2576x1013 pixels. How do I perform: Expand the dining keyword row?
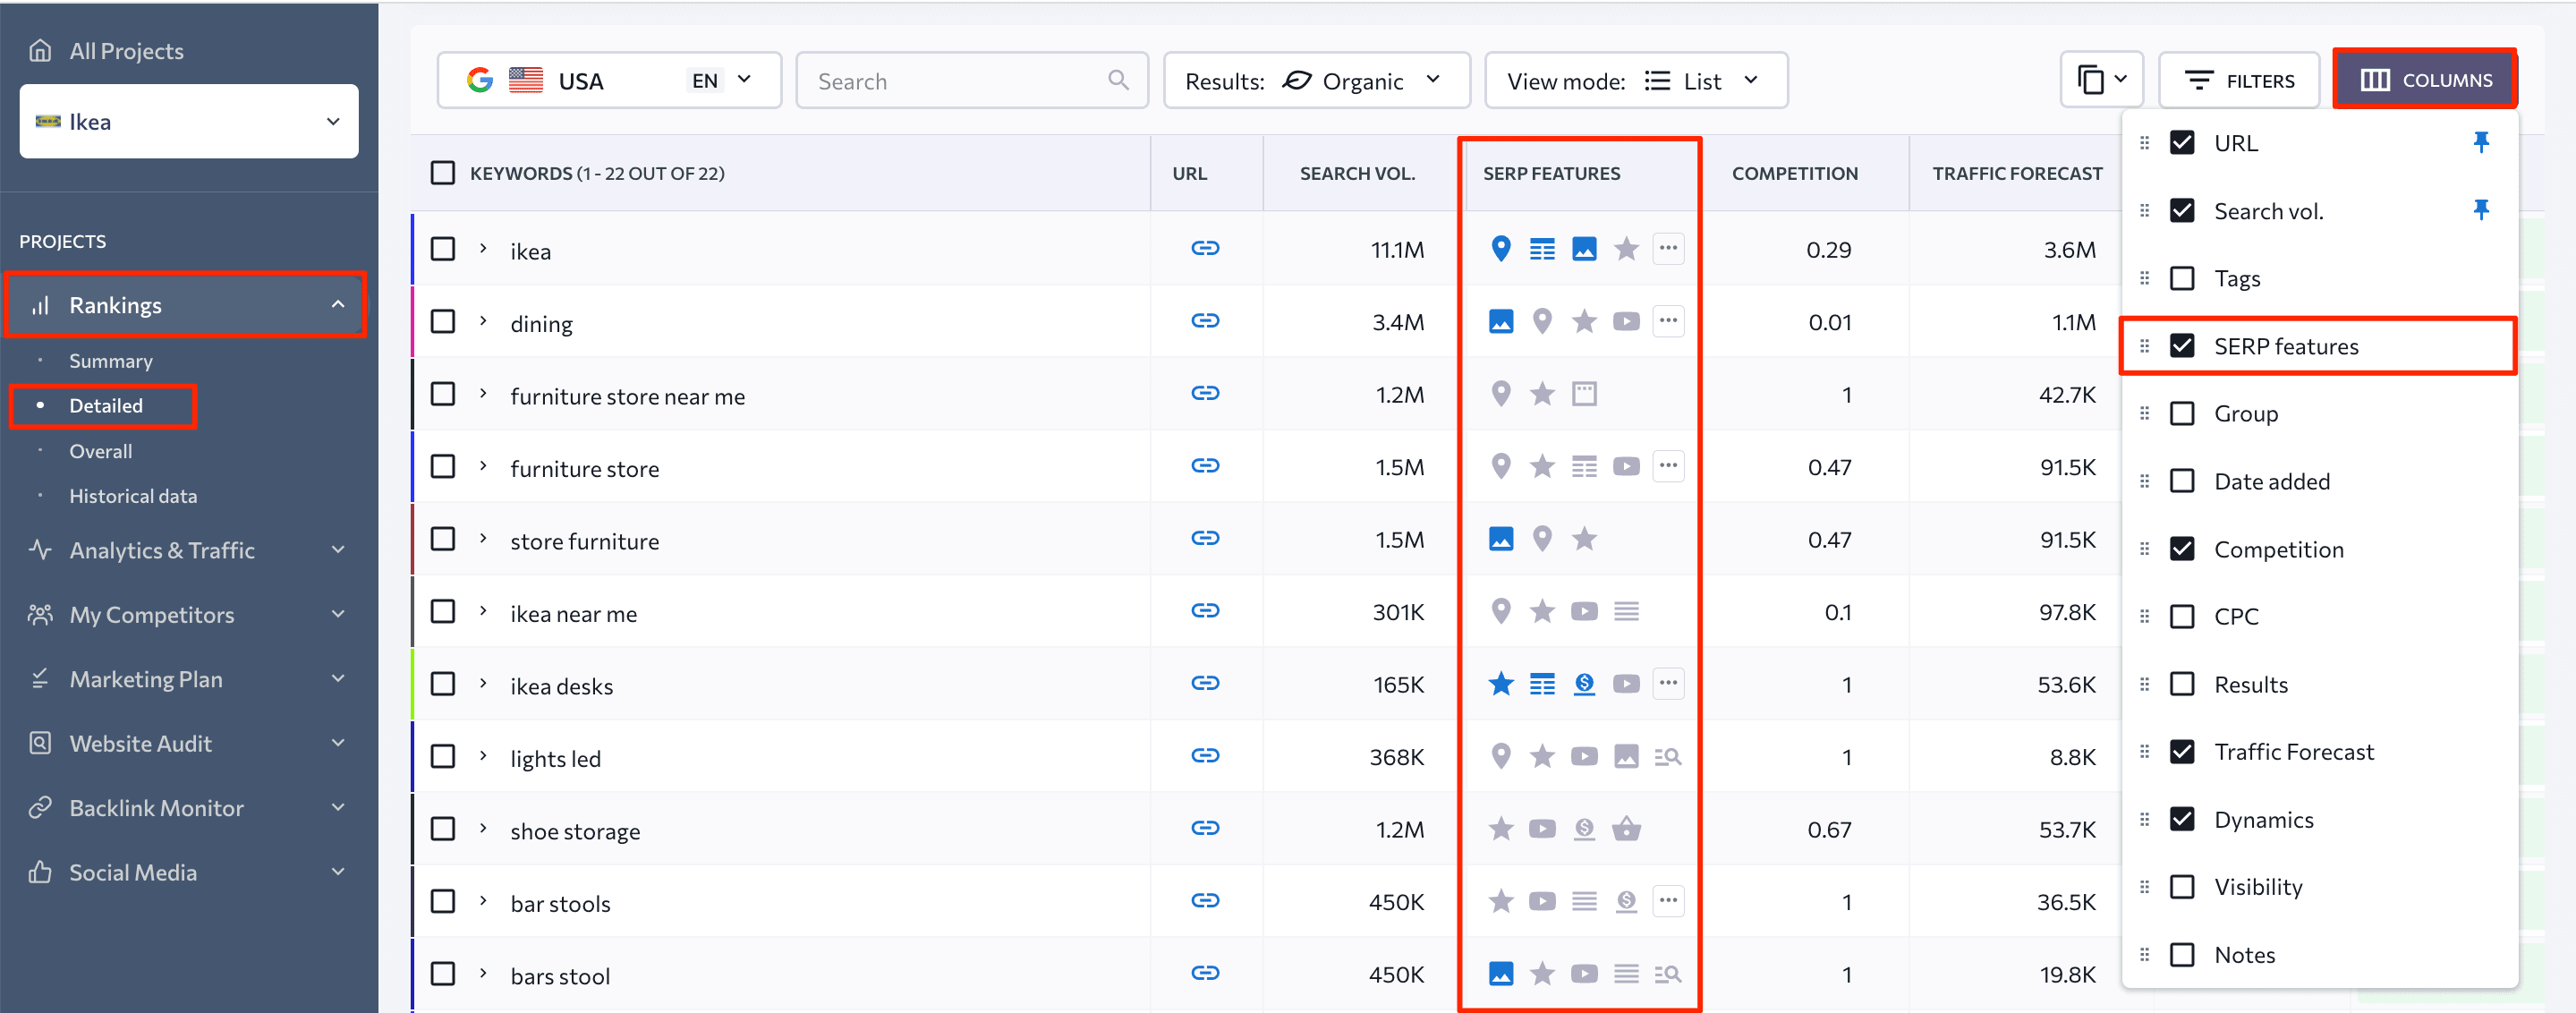point(483,321)
